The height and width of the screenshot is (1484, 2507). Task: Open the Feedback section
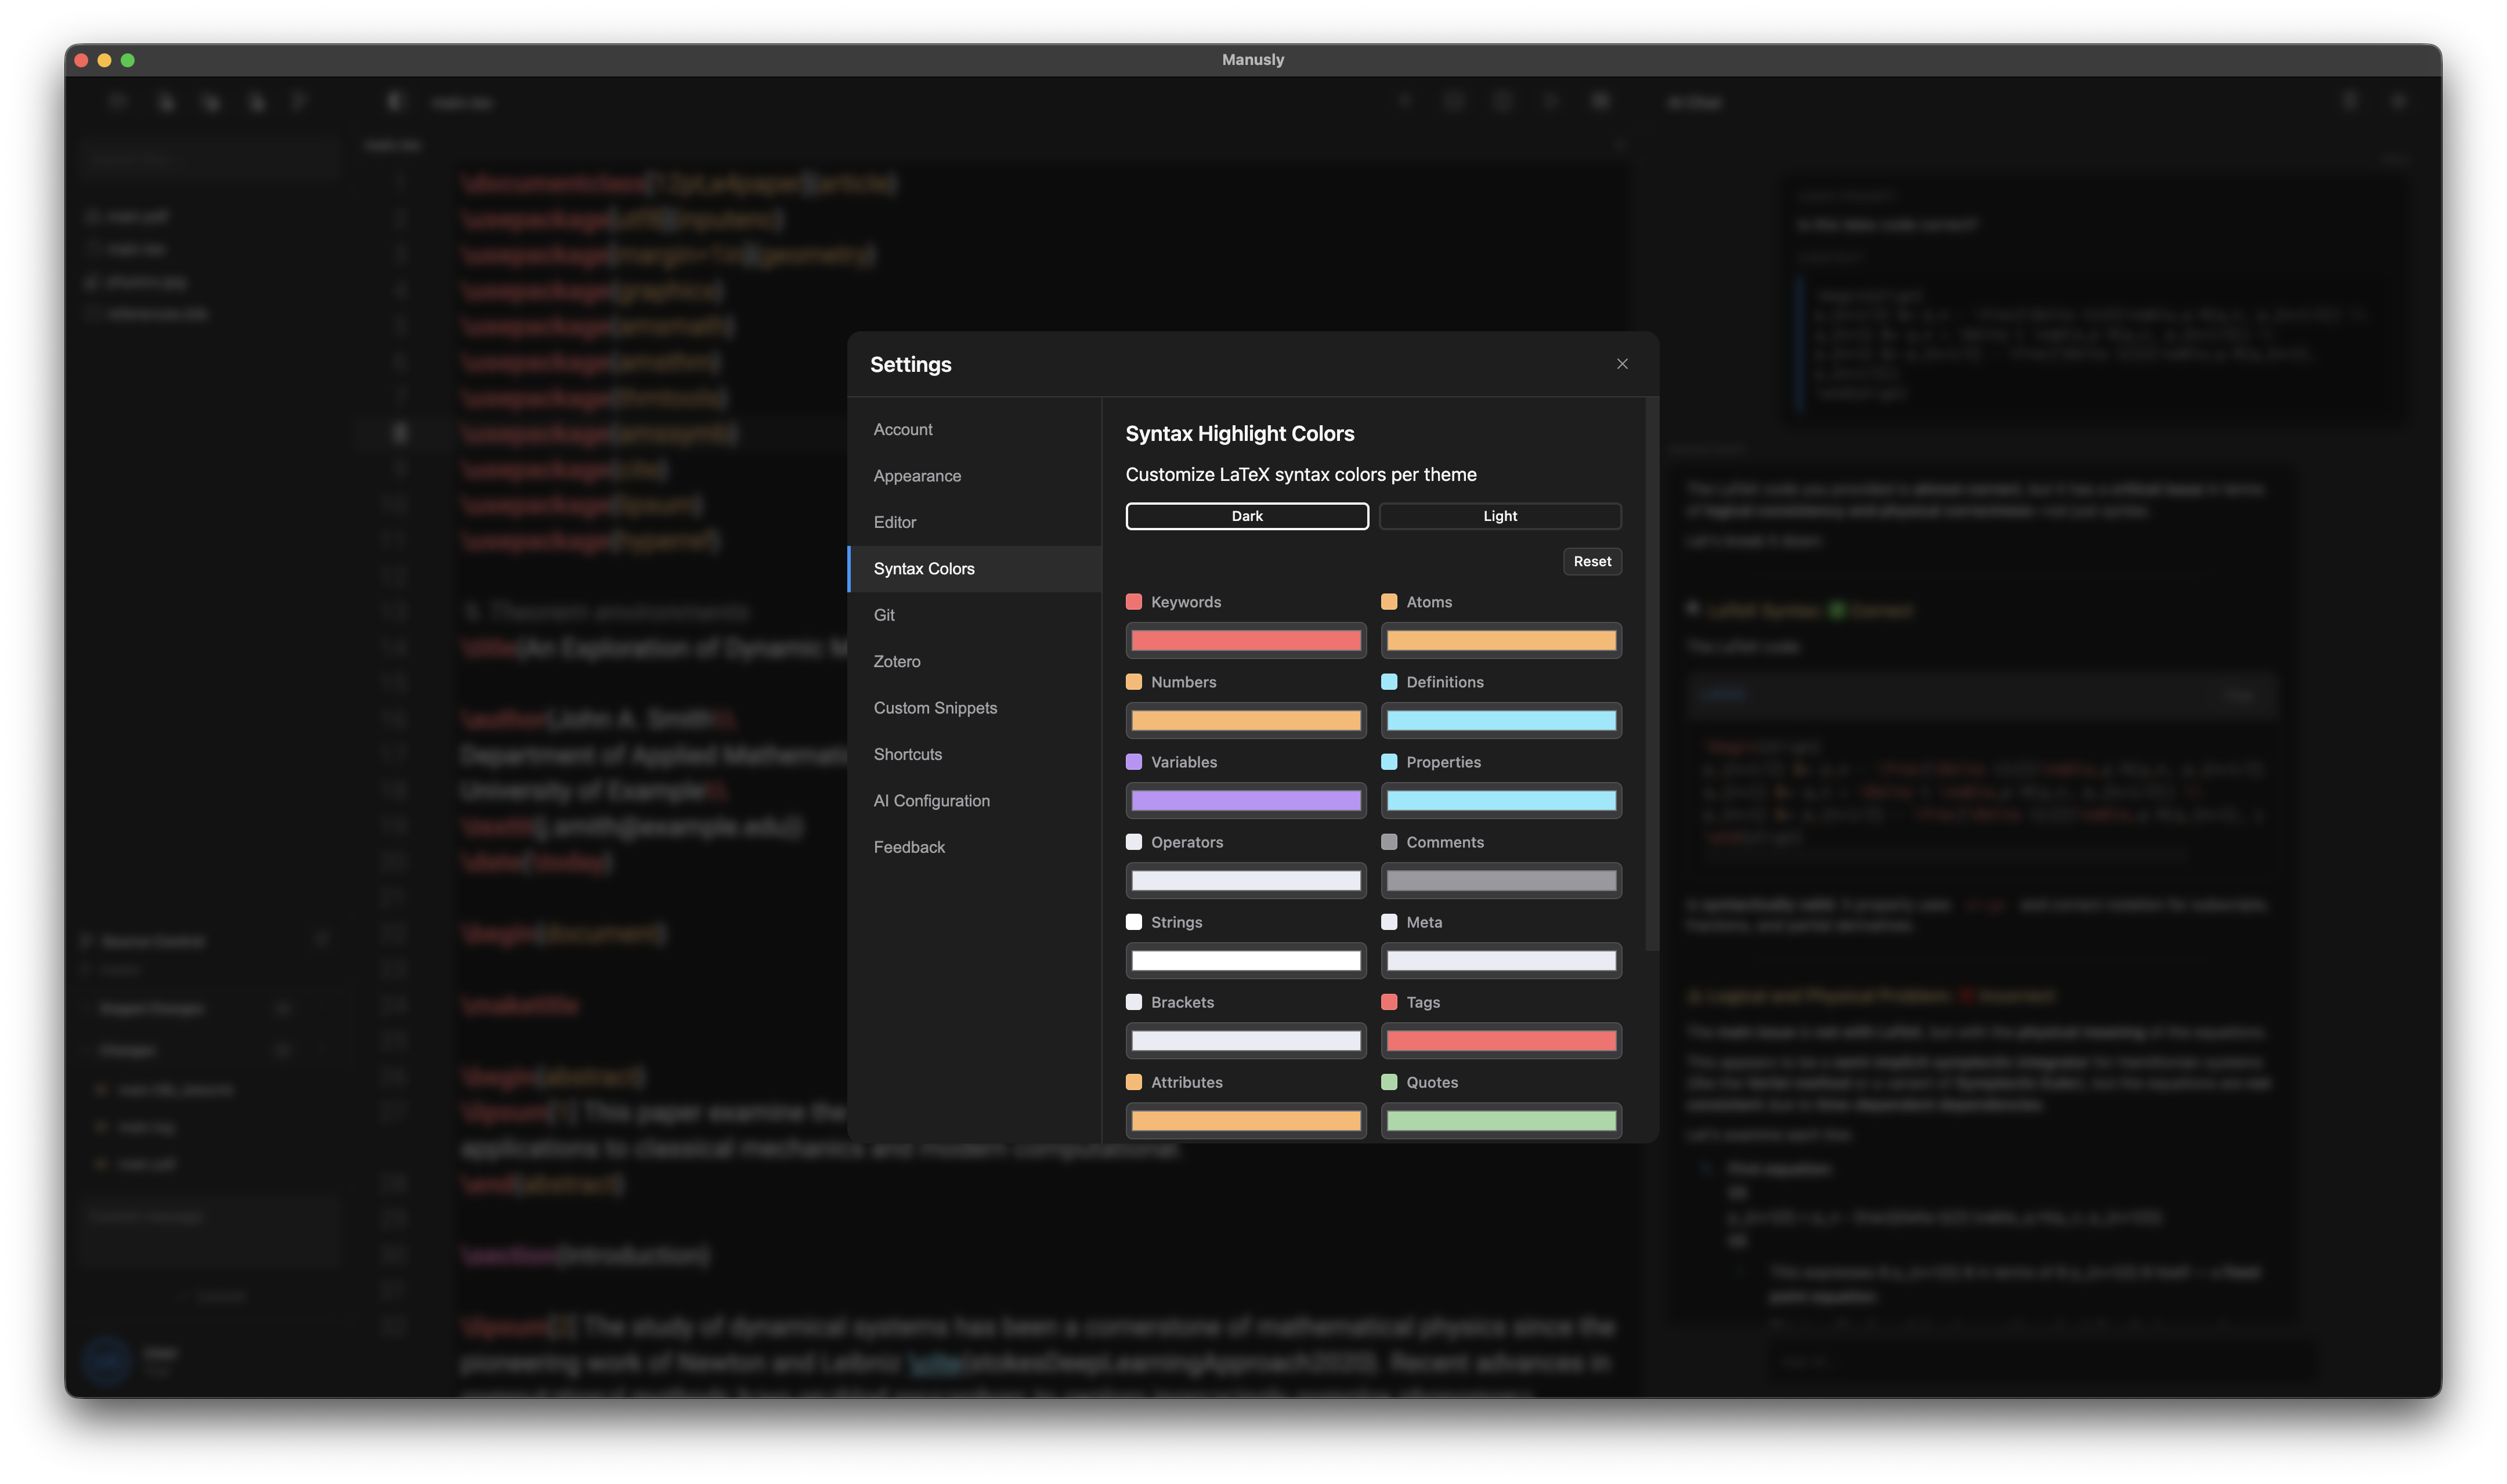[909, 846]
